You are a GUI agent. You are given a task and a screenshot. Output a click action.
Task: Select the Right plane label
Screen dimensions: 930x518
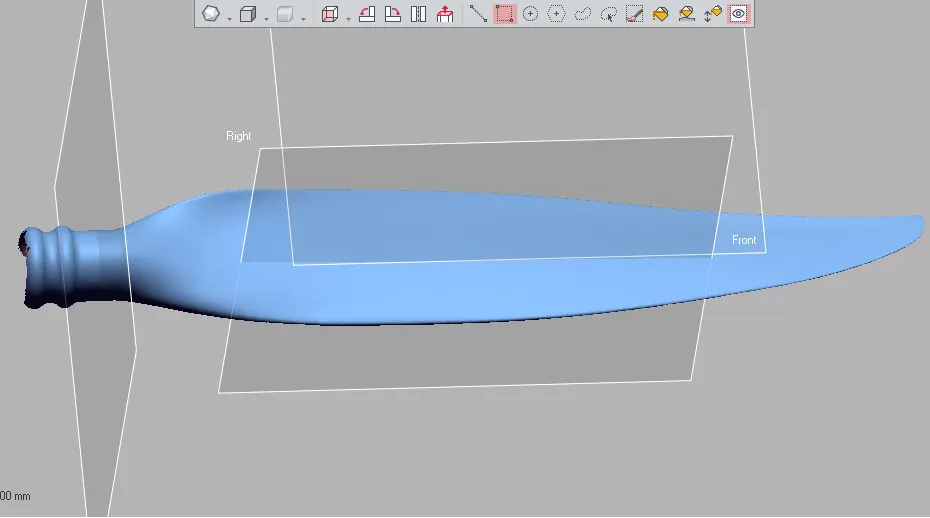(238, 136)
